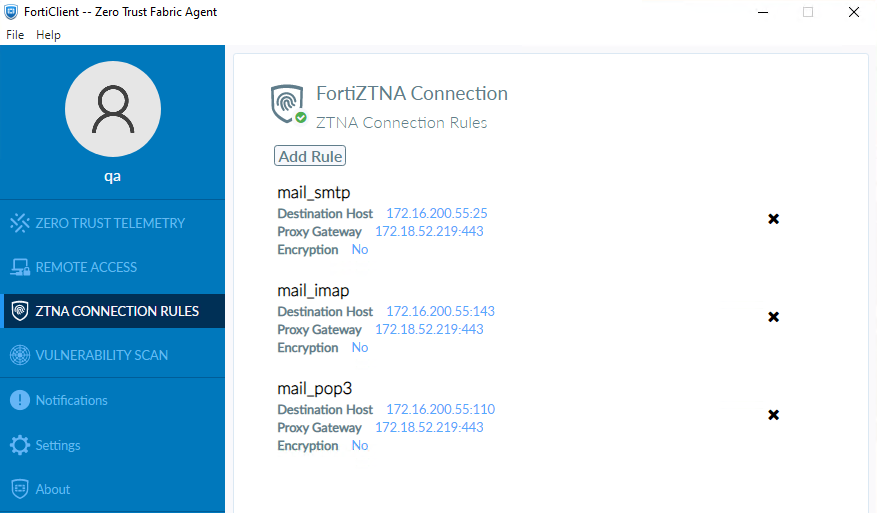Select the mail_smtp rule name

314,192
